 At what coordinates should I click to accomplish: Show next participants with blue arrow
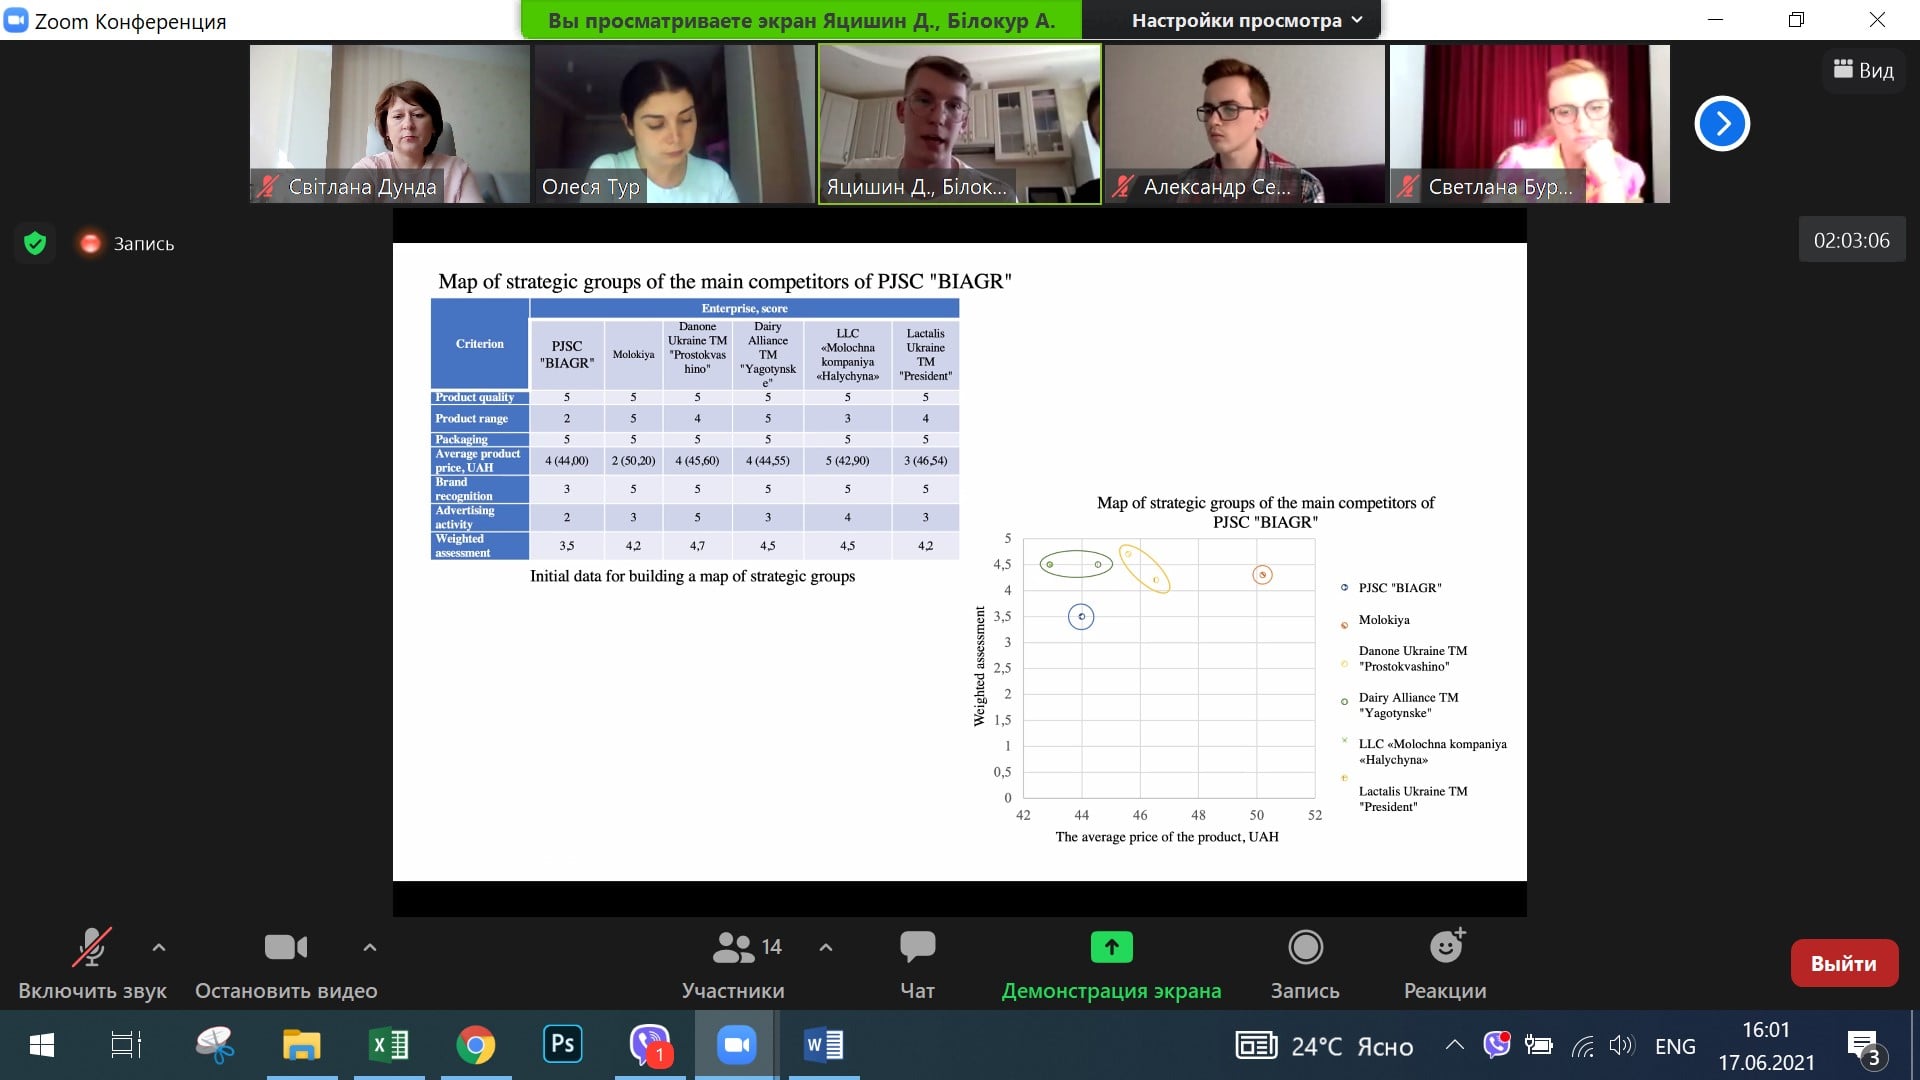[1721, 124]
